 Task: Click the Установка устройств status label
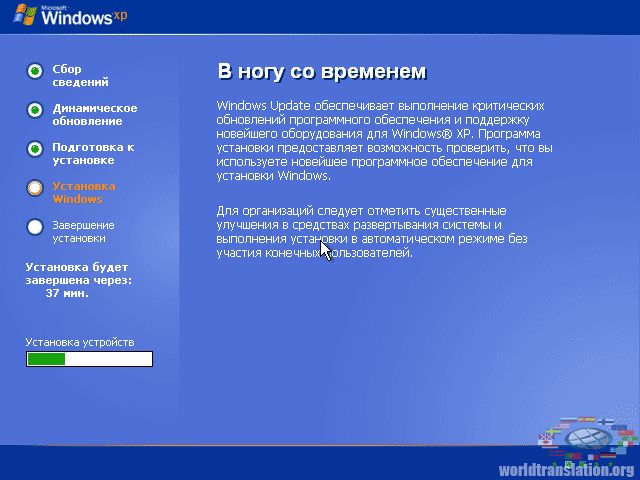pyautogui.click(x=79, y=342)
